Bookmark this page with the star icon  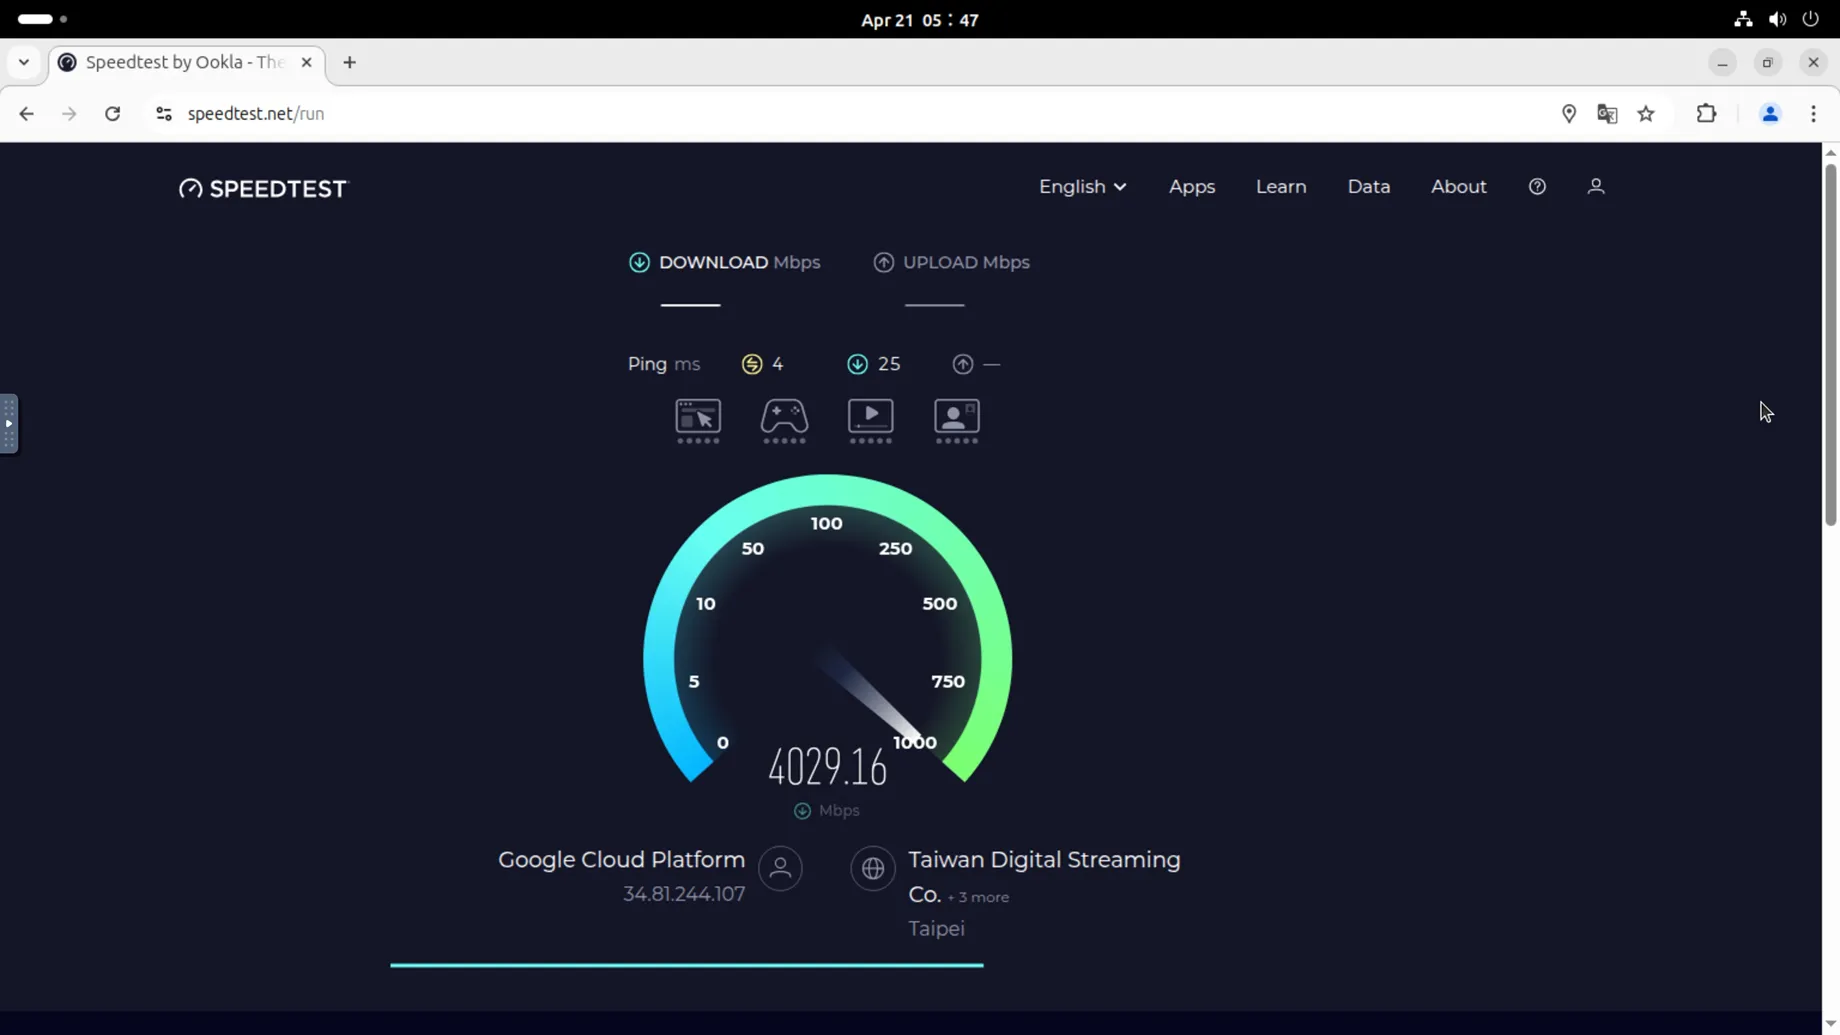pyautogui.click(x=1646, y=113)
